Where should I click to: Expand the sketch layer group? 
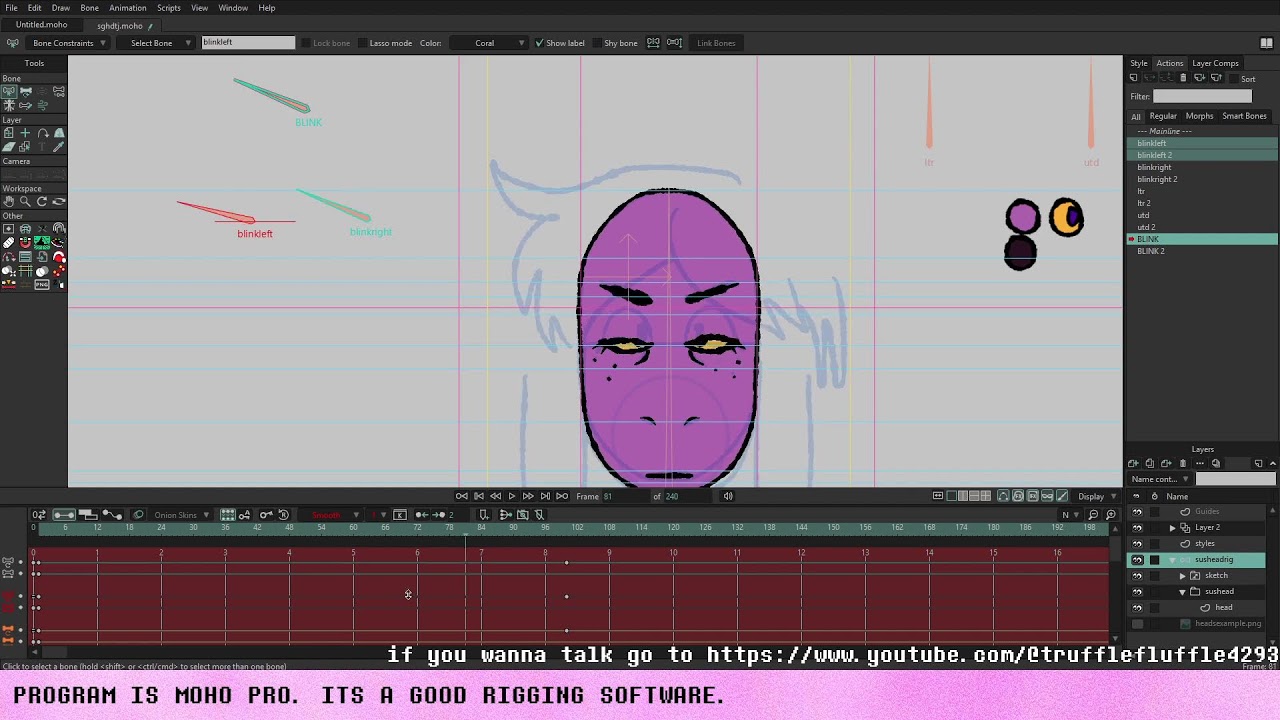pos(1183,576)
